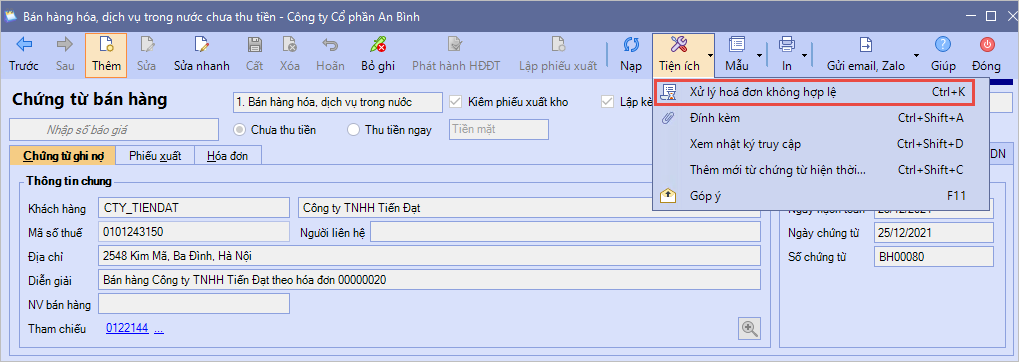Close the form with Đóng
The height and width of the screenshot is (362, 1019).
click(x=987, y=54)
